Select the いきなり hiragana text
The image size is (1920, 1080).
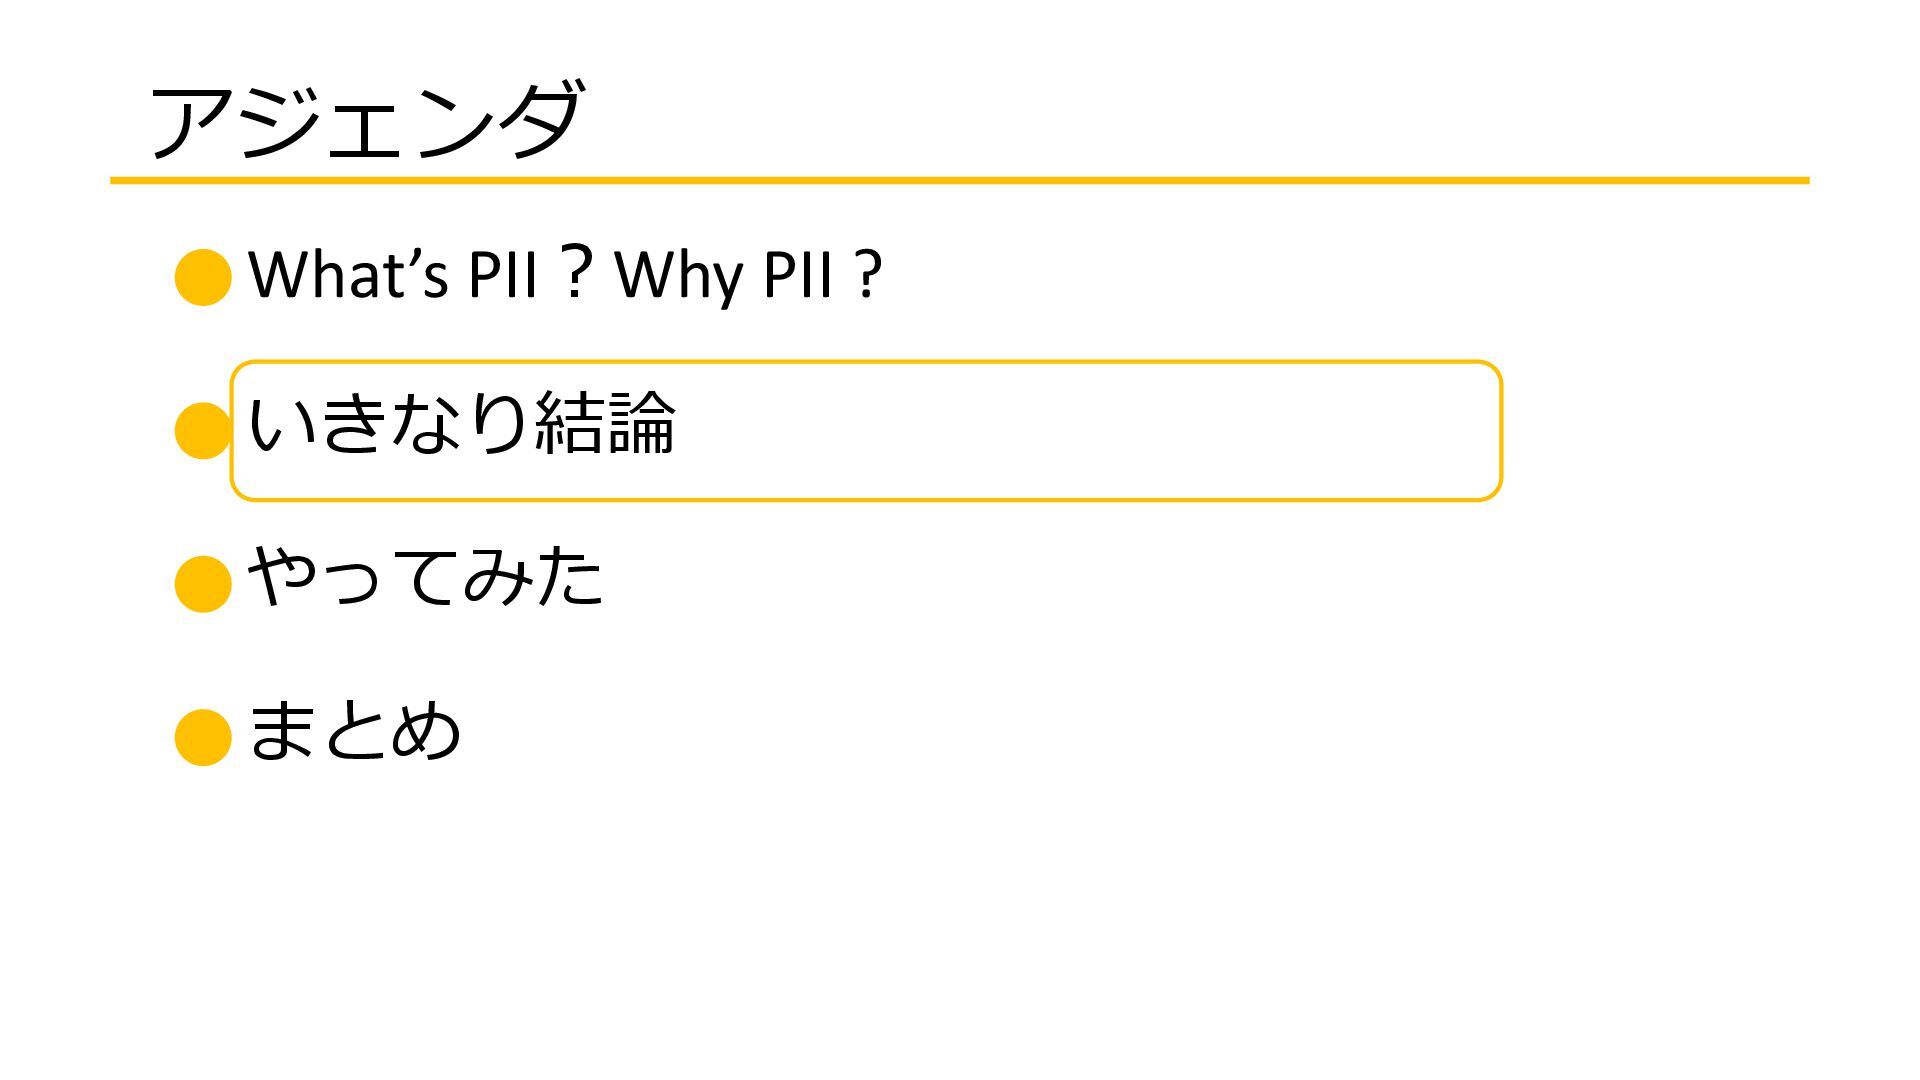tap(388, 424)
